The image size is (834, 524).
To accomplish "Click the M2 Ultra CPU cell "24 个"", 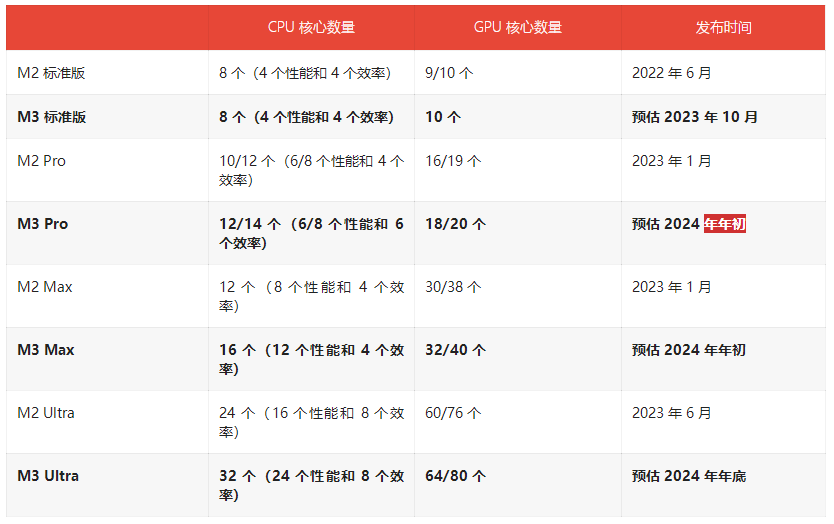I will (312, 422).
